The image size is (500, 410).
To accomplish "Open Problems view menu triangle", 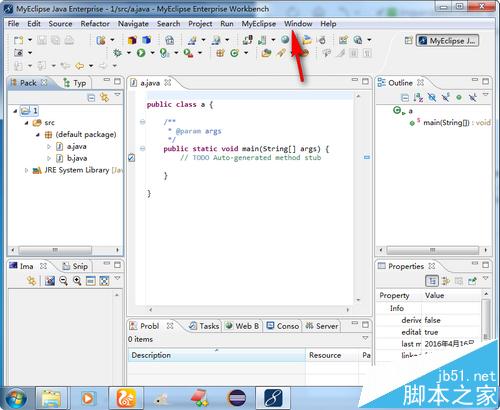I will [365, 338].
